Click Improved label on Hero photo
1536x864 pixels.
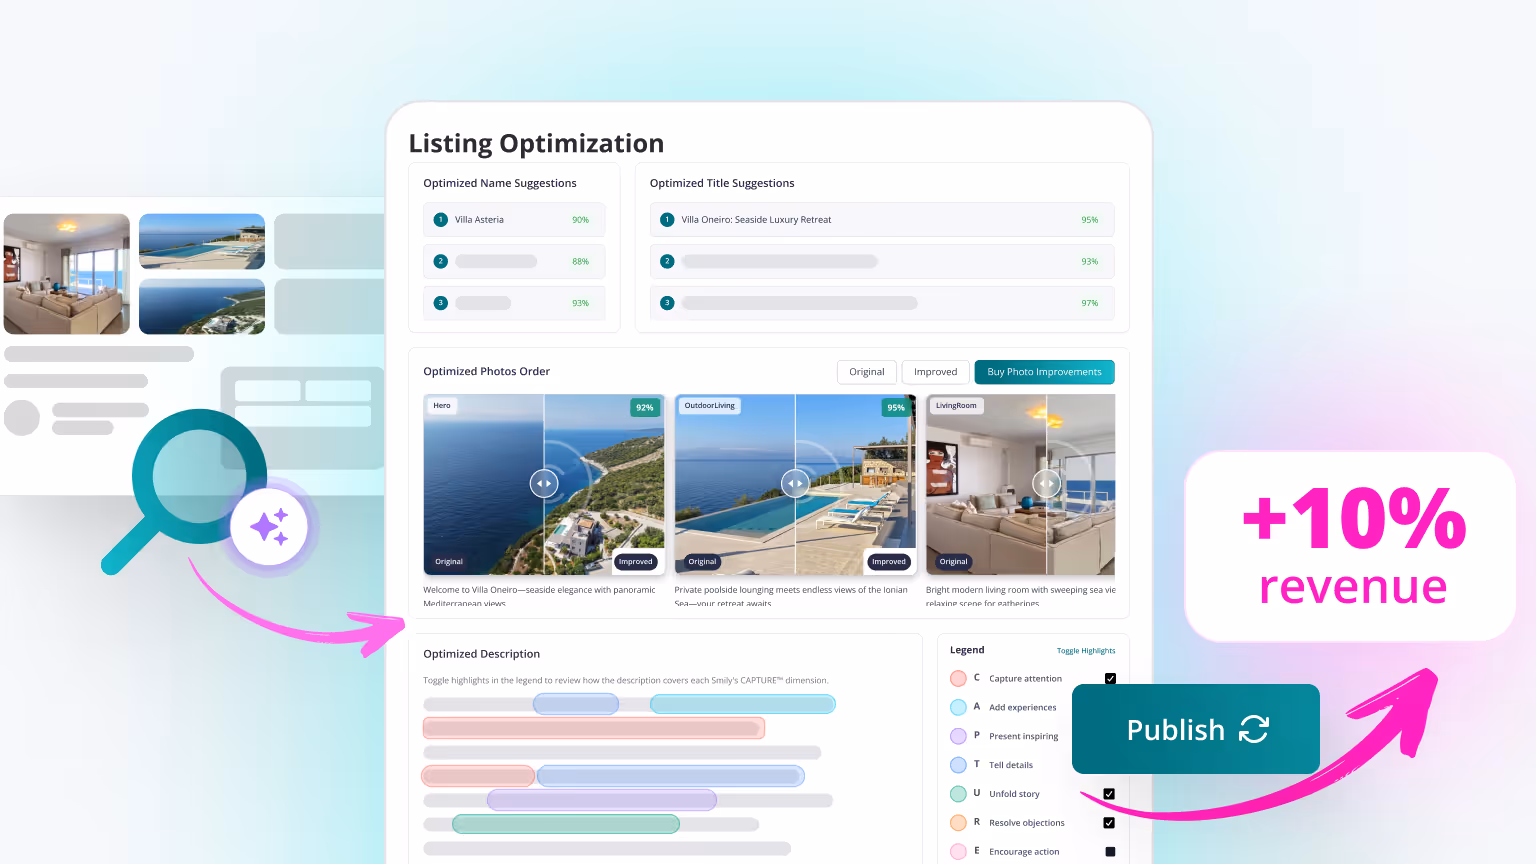click(x=635, y=562)
